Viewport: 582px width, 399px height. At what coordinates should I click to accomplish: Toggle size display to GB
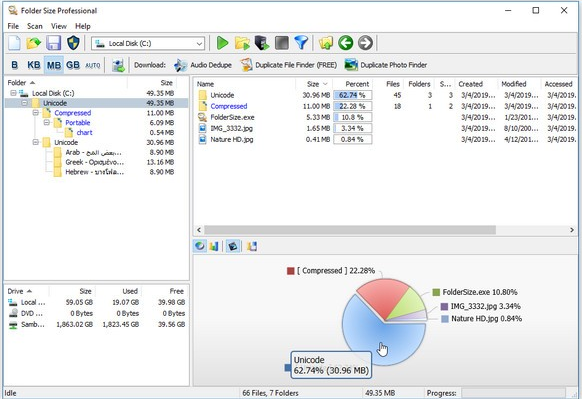click(73, 65)
